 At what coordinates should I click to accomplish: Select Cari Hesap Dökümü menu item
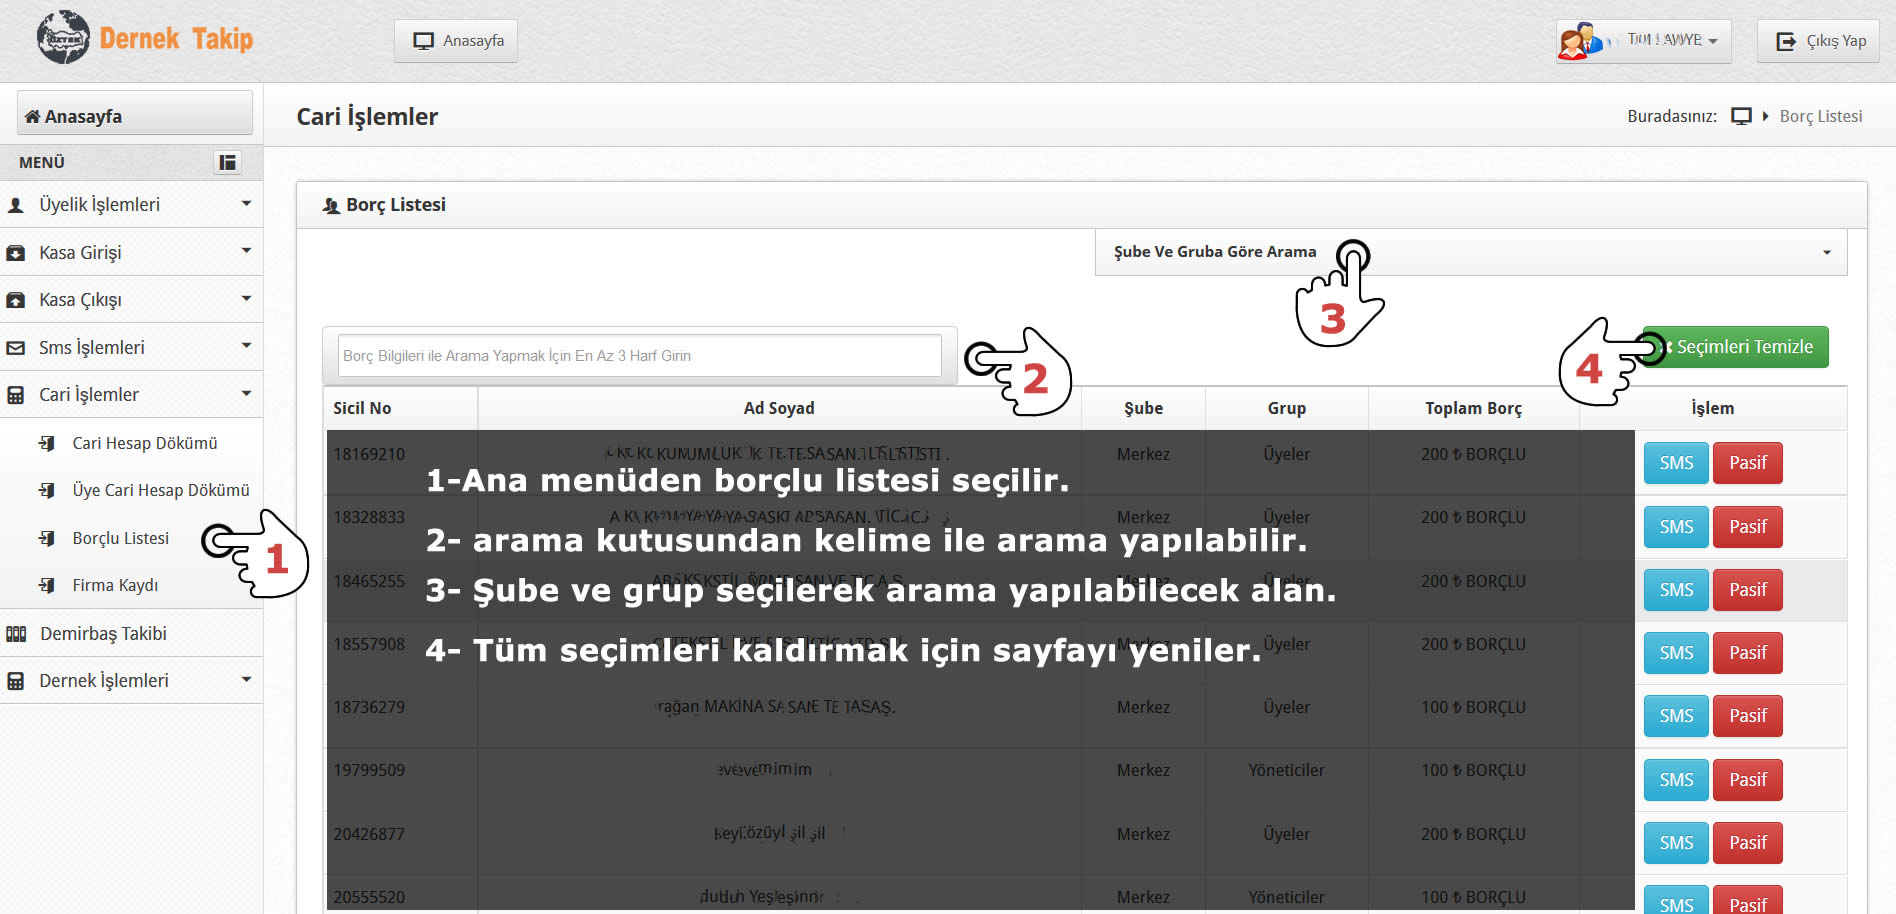144,443
